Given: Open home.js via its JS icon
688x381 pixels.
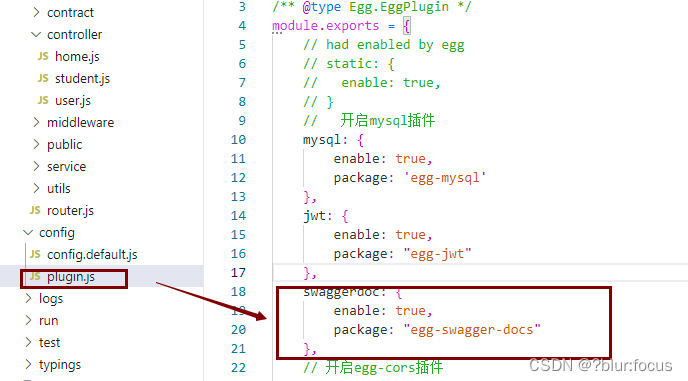Looking at the screenshot, I should [x=43, y=57].
